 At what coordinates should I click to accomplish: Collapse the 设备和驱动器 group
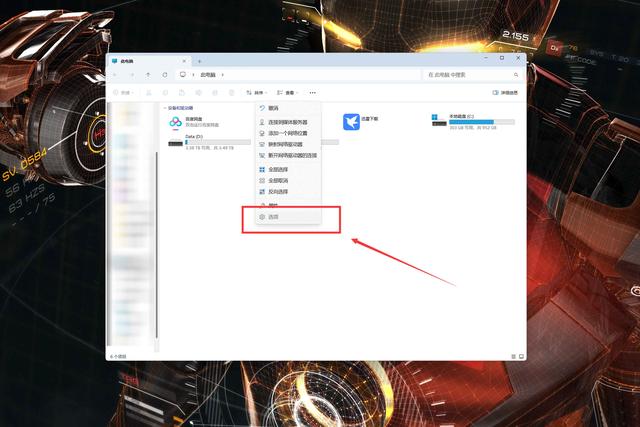click(x=165, y=108)
